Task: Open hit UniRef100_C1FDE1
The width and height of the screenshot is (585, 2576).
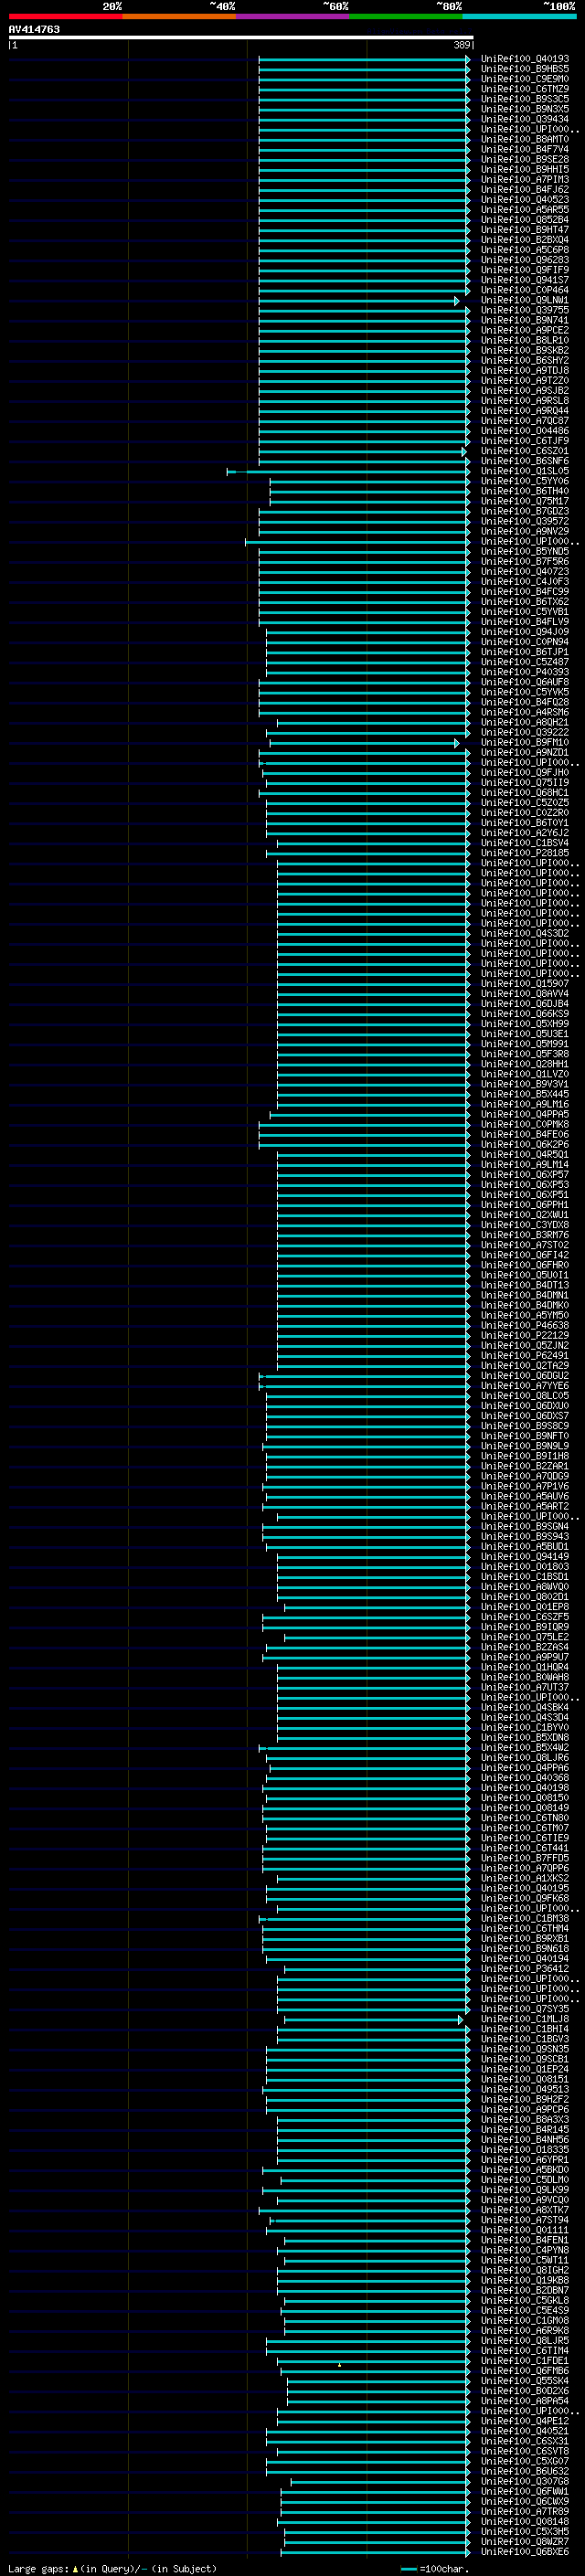Action: point(524,2361)
